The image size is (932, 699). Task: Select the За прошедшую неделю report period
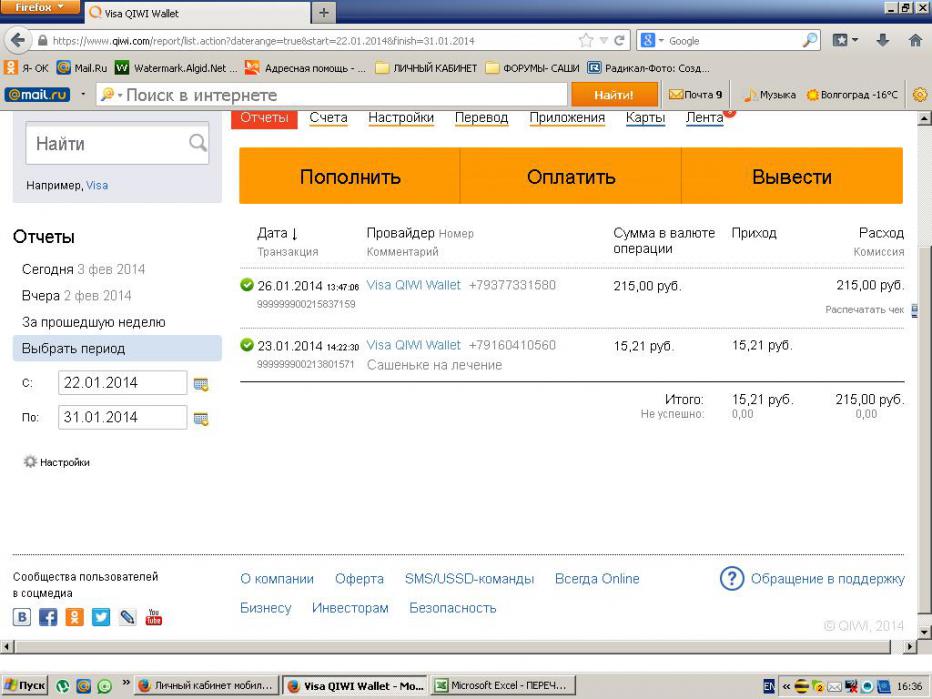tap(94, 322)
